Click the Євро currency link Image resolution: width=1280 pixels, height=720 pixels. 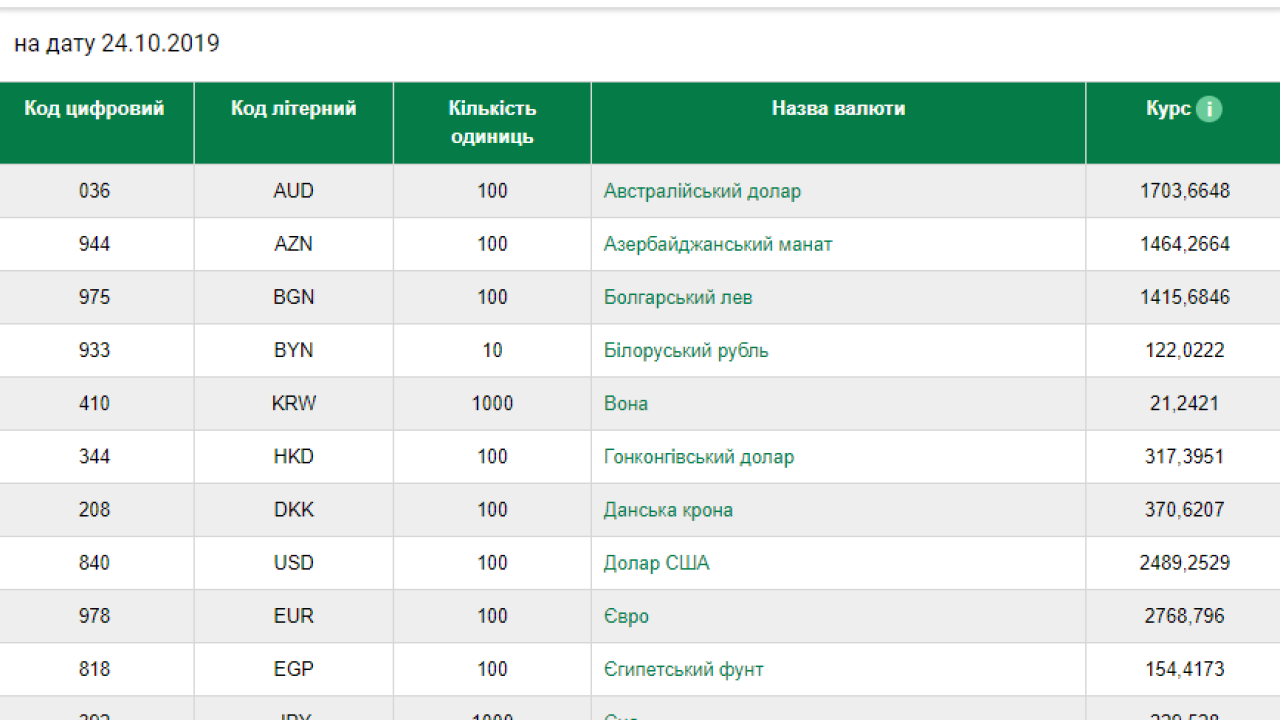click(626, 616)
